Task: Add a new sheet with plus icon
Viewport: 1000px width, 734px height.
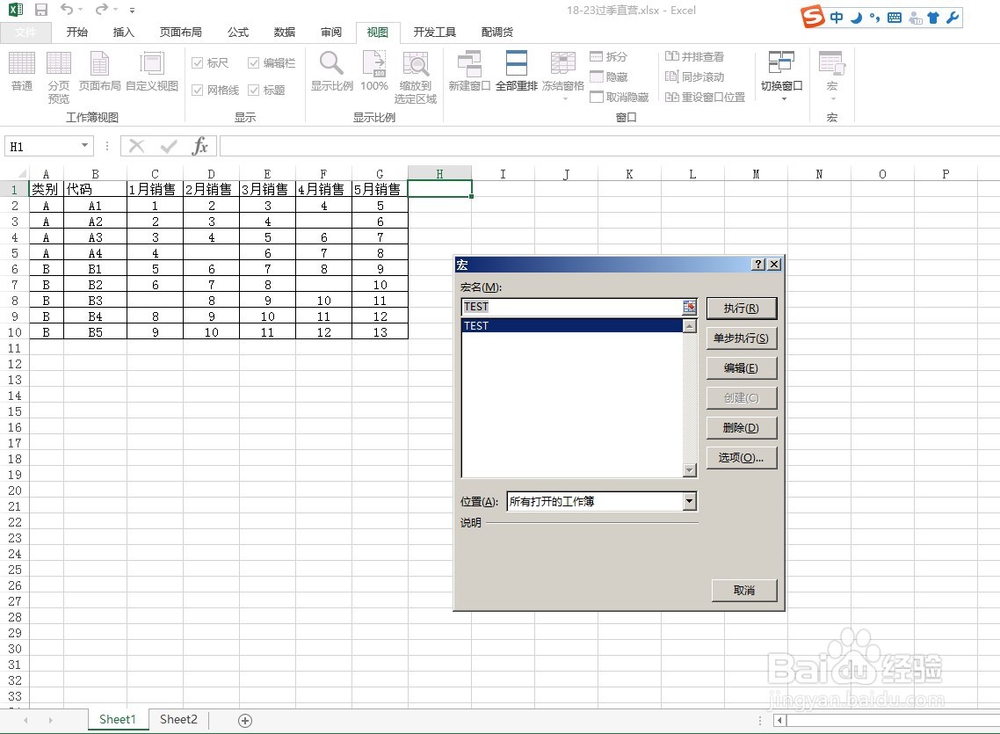Action: tap(245, 721)
